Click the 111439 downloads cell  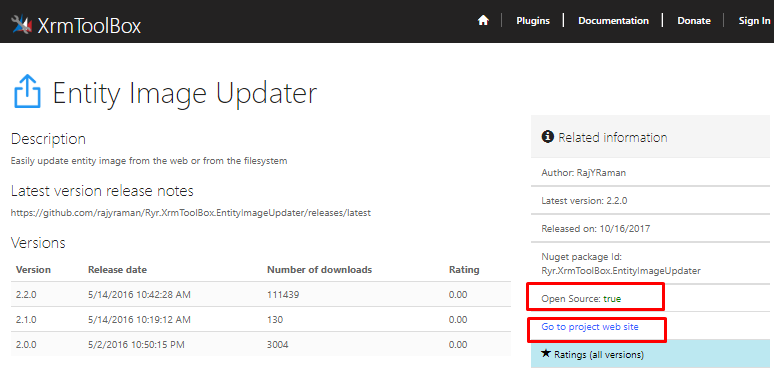point(283,295)
